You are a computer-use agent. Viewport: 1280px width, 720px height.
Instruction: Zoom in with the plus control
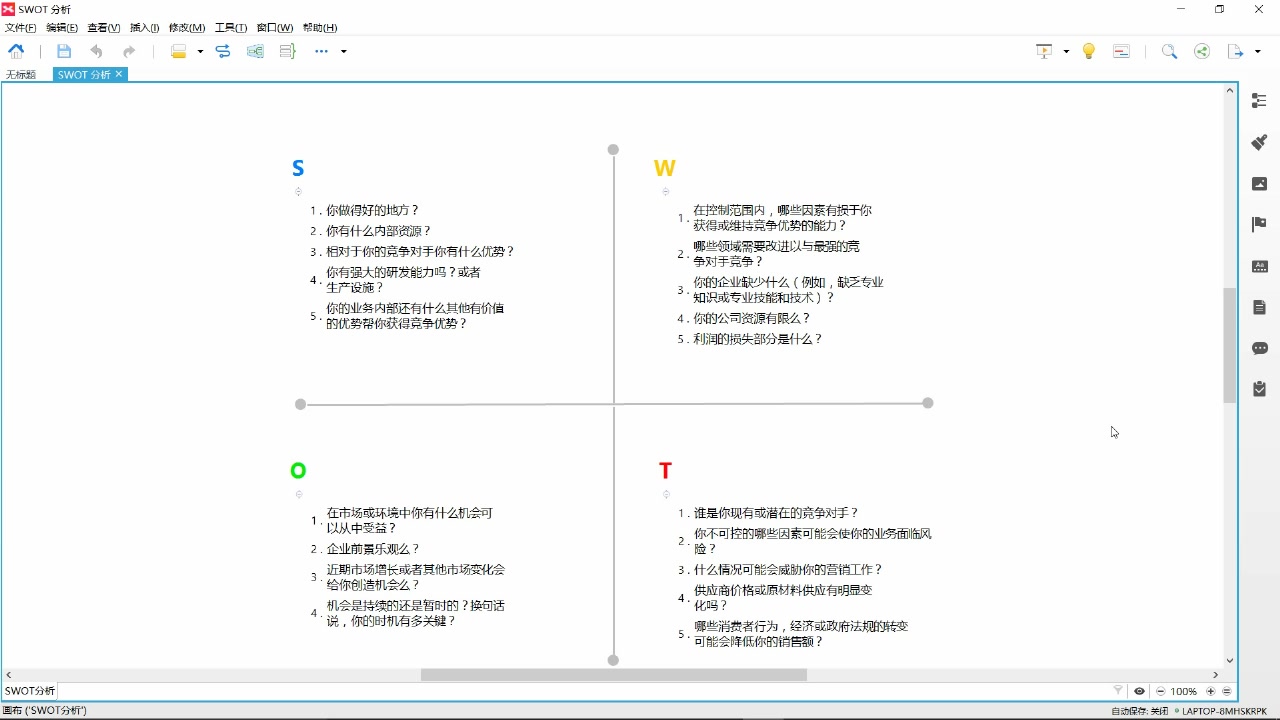1210,691
